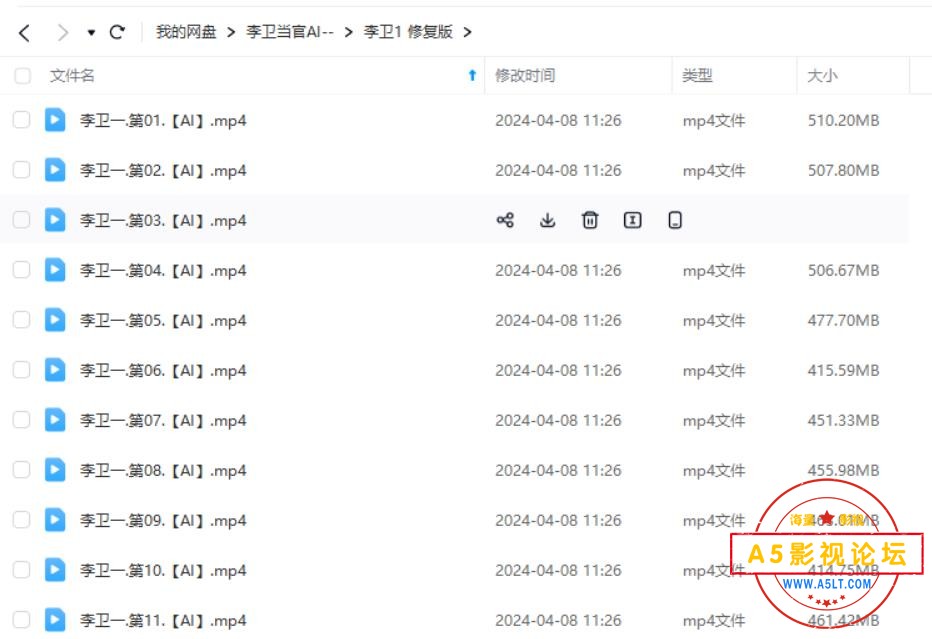932x639 pixels.
Task: Sort by 类型 column
Action: pyautogui.click(x=697, y=75)
